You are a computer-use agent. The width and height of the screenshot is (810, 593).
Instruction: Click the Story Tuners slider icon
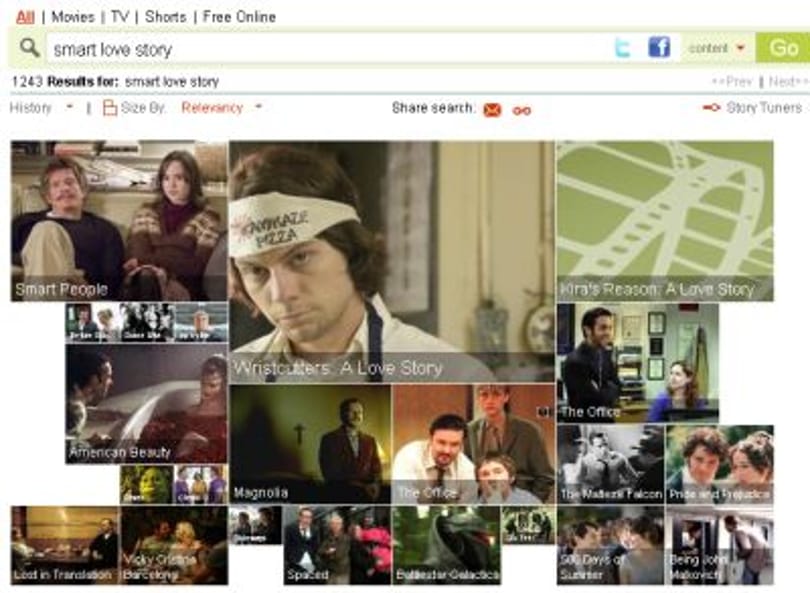click(x=712, y=107)
